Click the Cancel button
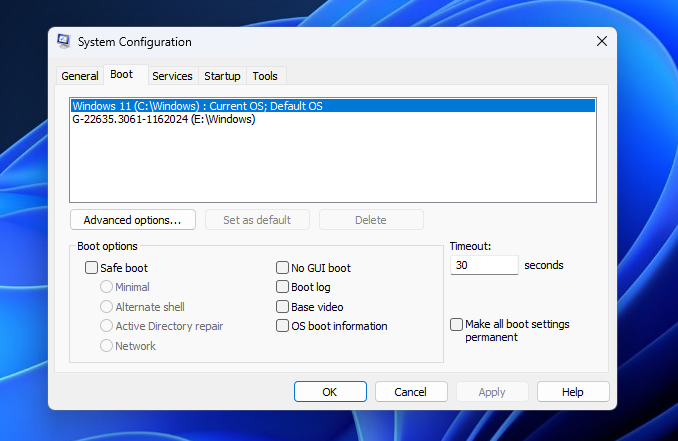Screen dimensions: 678x441 [x=411, y=392]
